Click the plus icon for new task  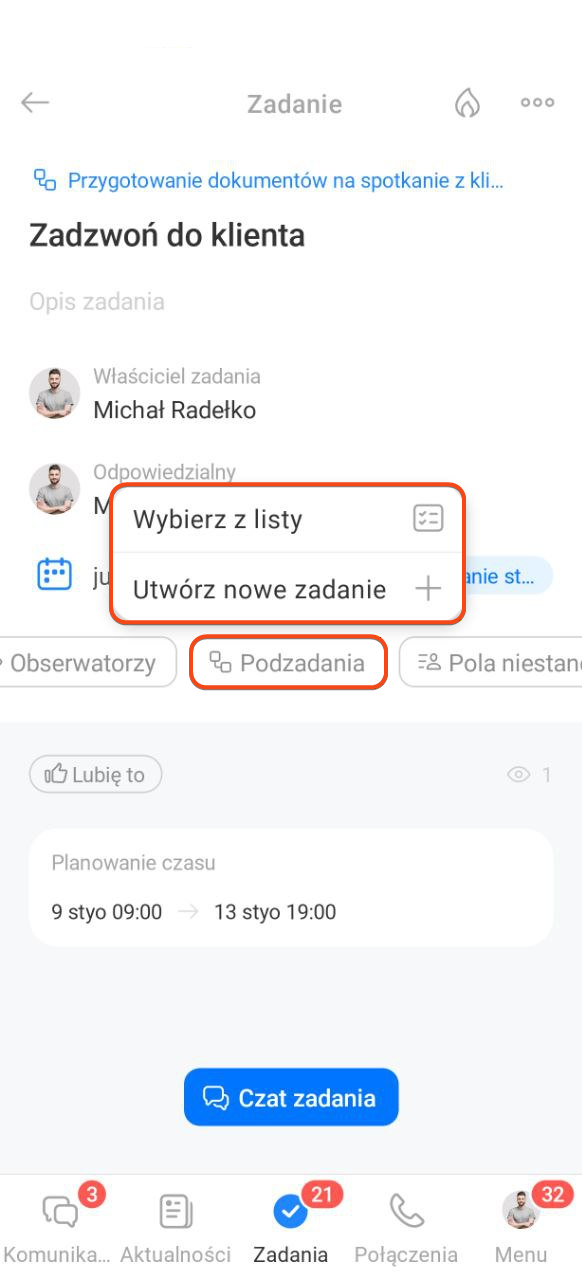pos(428,589)
